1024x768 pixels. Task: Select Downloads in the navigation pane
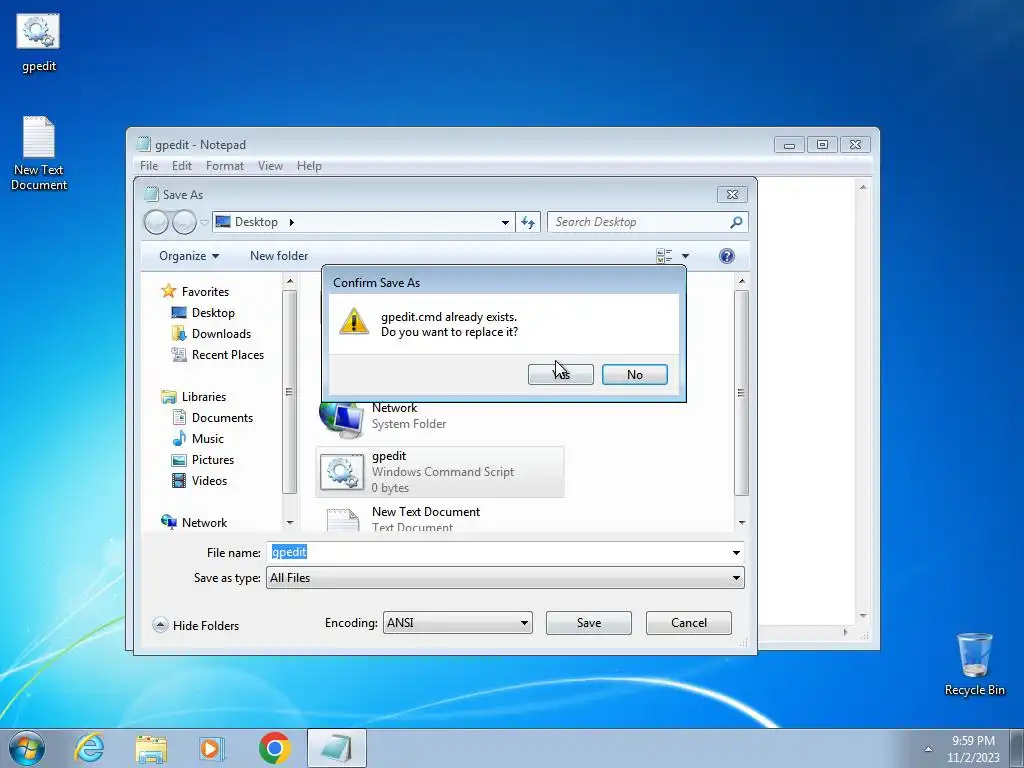221,334
